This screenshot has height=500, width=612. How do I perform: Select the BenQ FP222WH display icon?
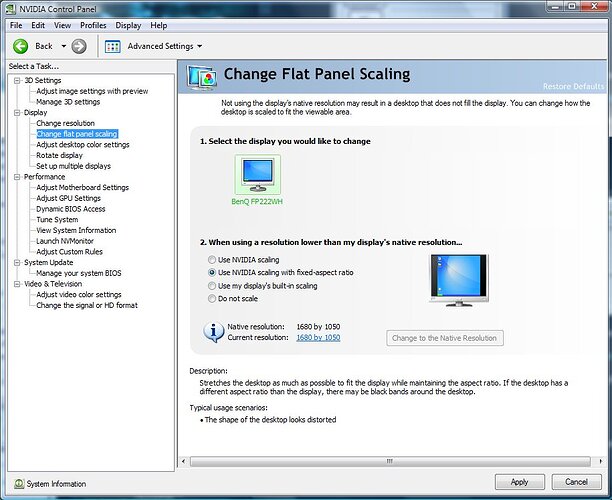[x=257, y=173]
